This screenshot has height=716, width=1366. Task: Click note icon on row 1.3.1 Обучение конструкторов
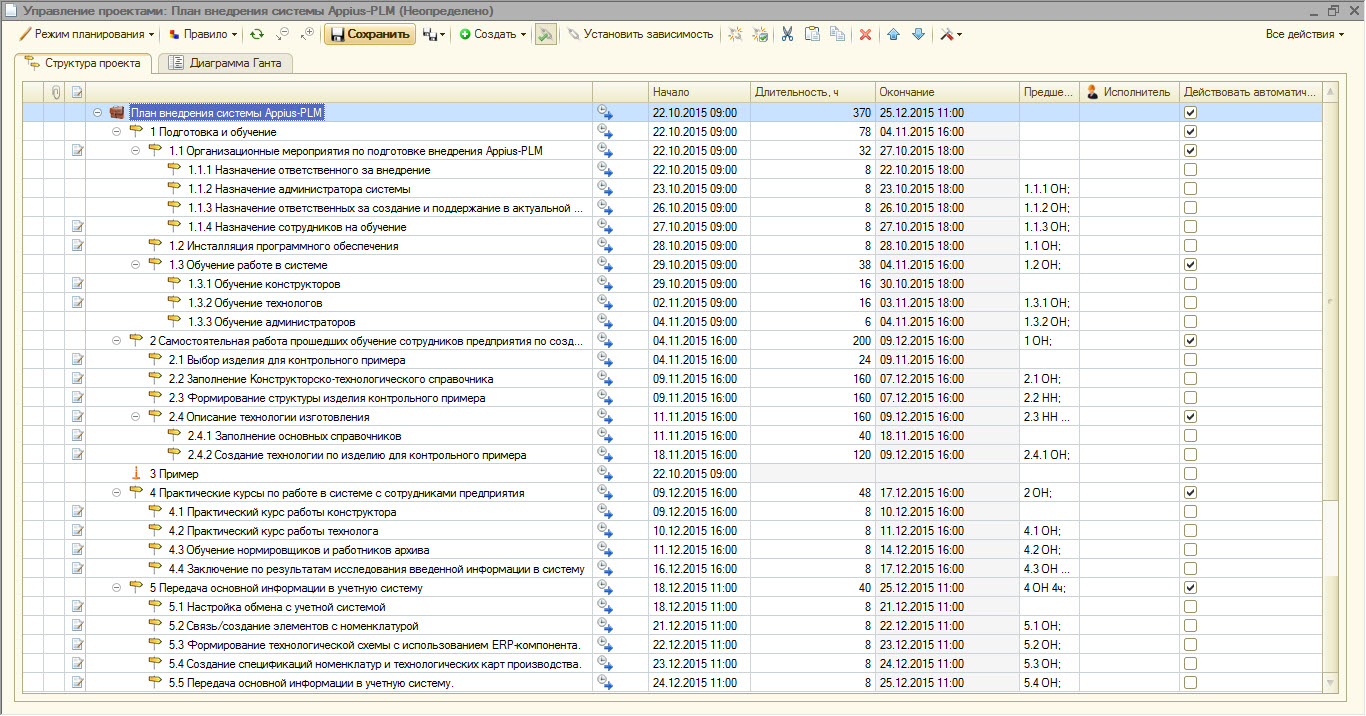[76, 284]
